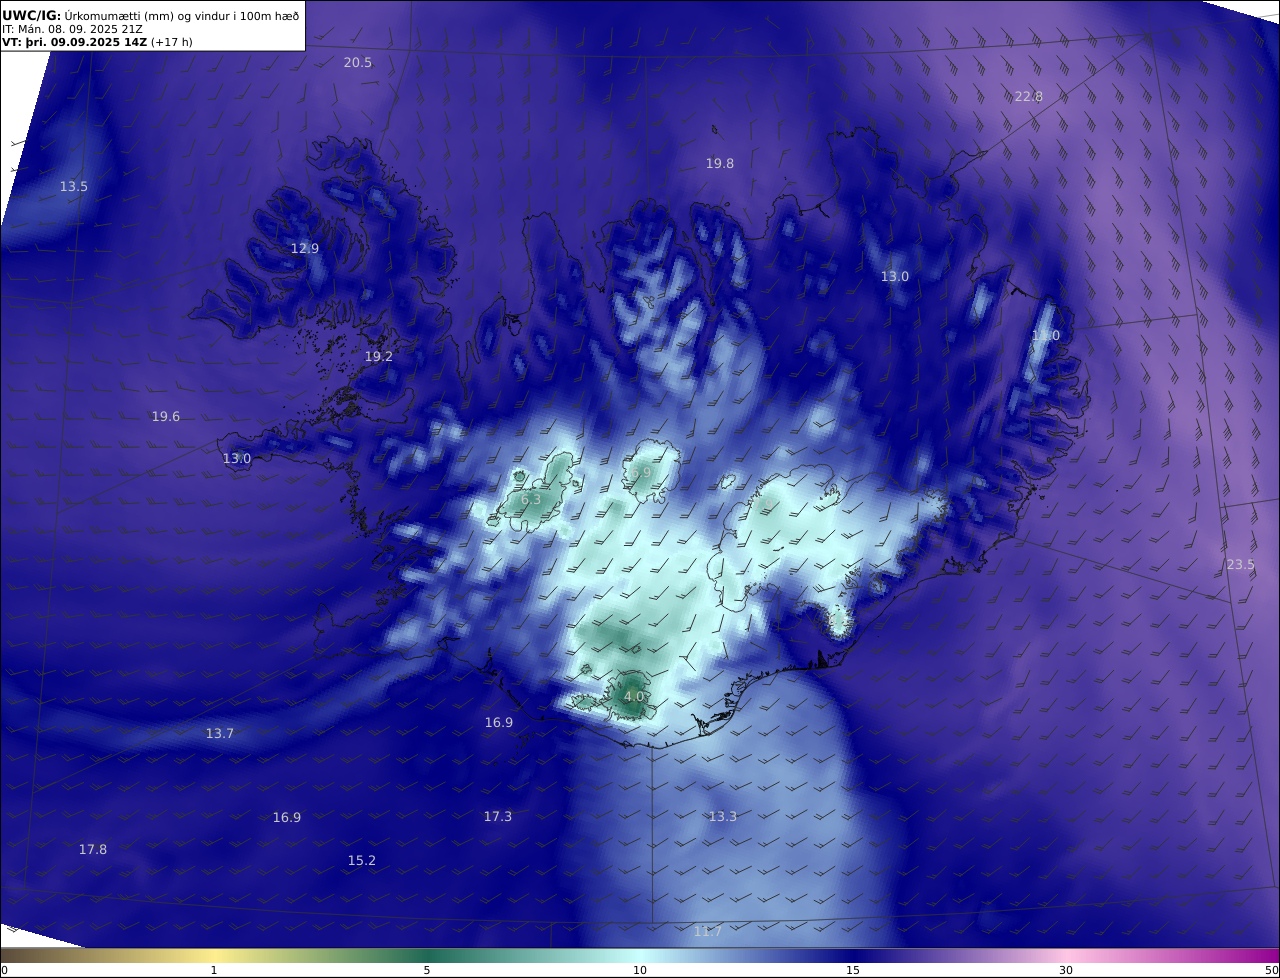Click the colorbar tick label 50
Image resolution: width=1280 pixels, height=978 pixels.
[1271, 970]
